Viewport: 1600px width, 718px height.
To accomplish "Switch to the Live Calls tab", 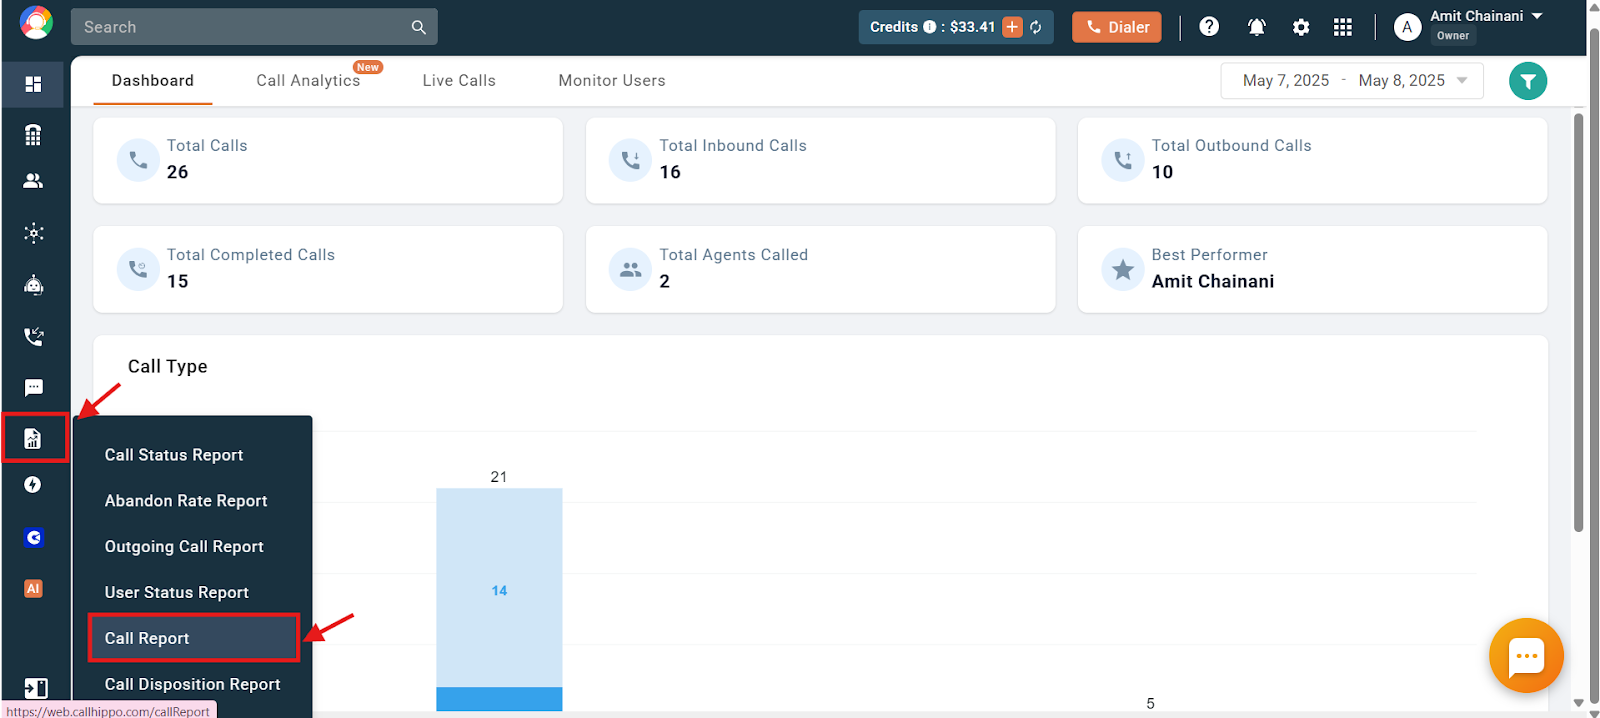I will pos(459,81).
